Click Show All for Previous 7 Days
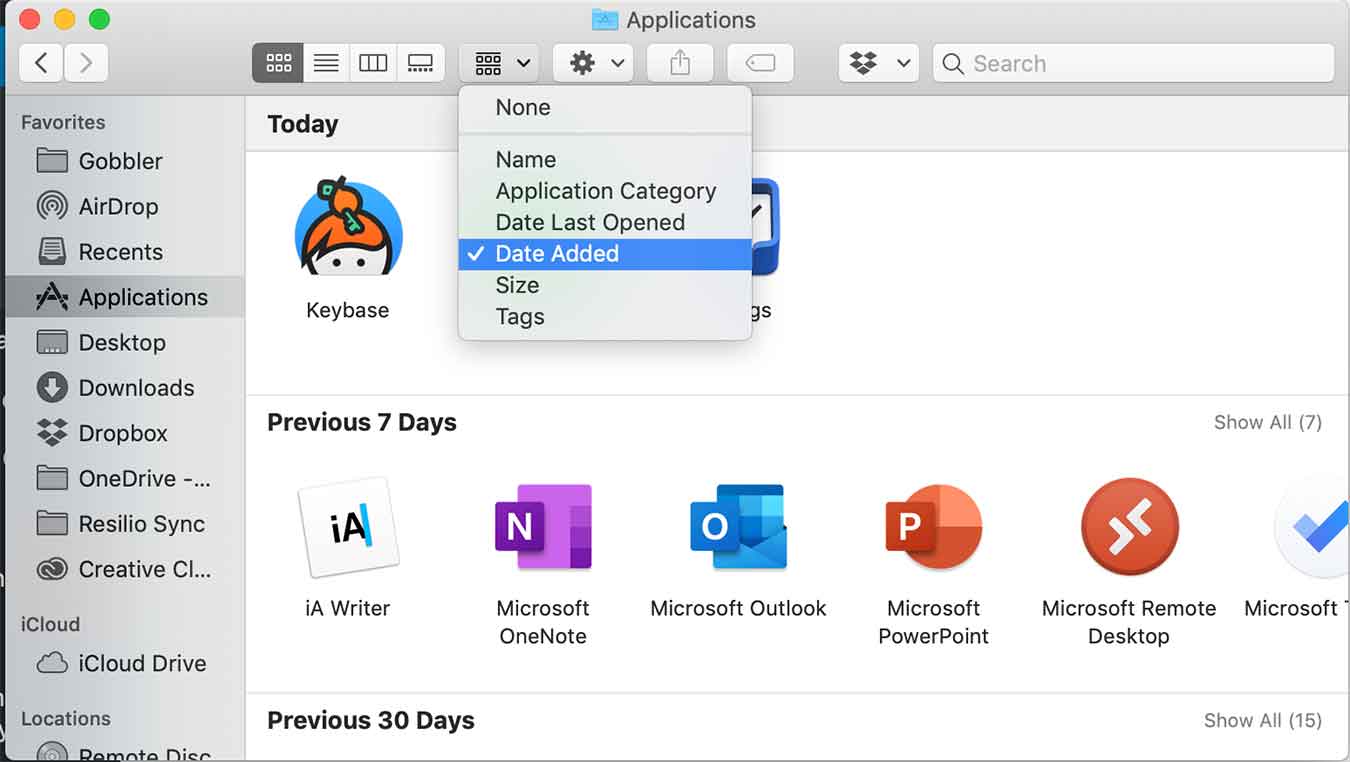This screenshot has width=1350, height=762. pos(1267,422)
